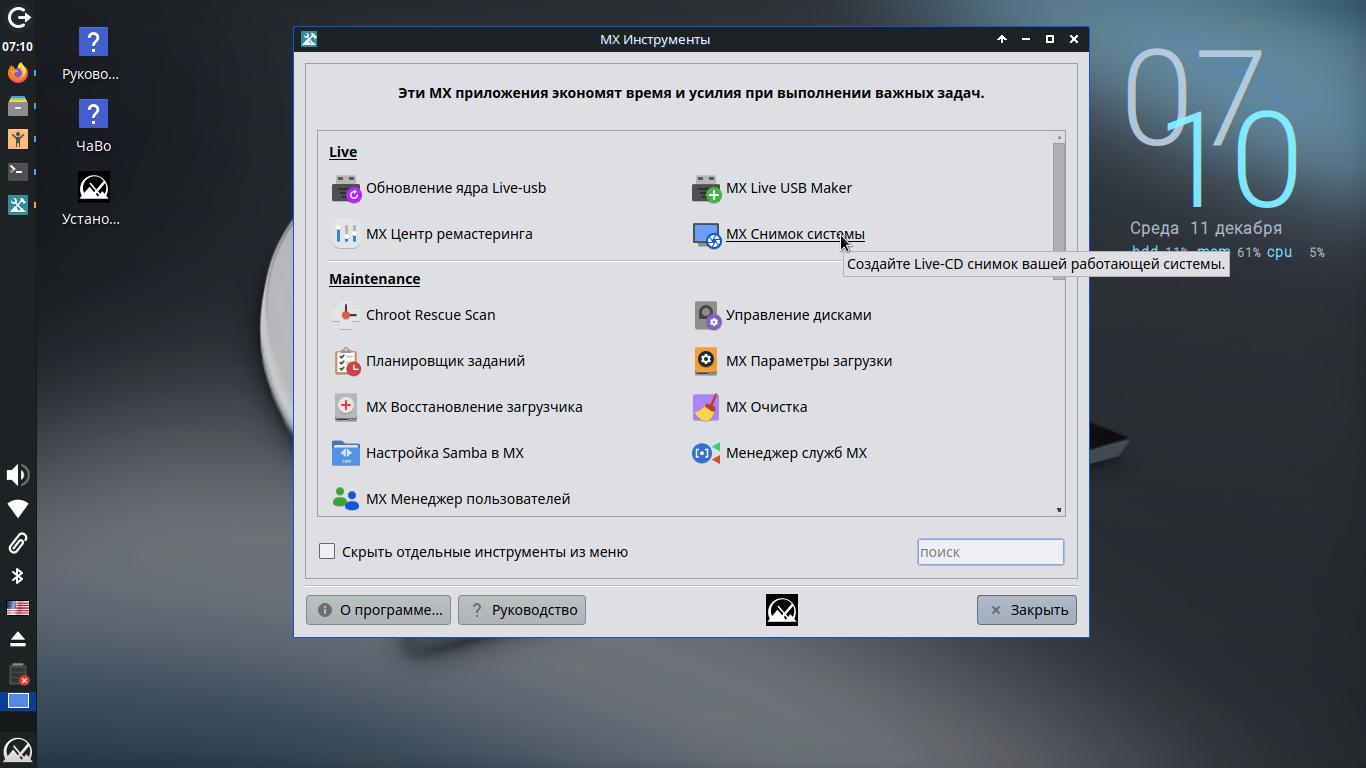Click the поиск search field
Viewport: 1366px width, 768px height.
[990, 552]
